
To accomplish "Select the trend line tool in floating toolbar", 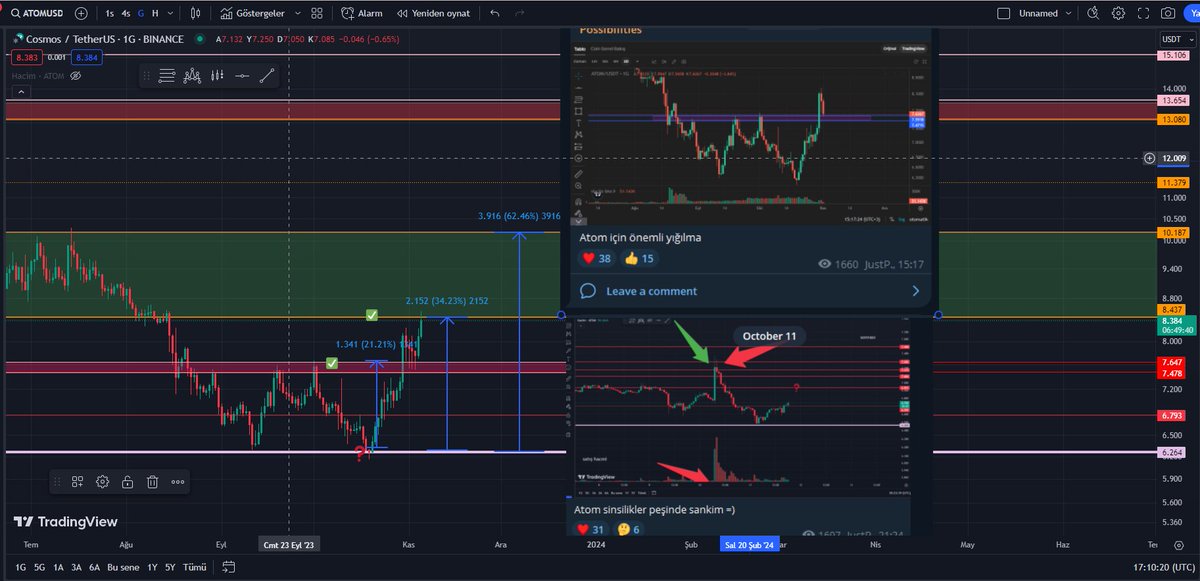I will pos(267,75).
